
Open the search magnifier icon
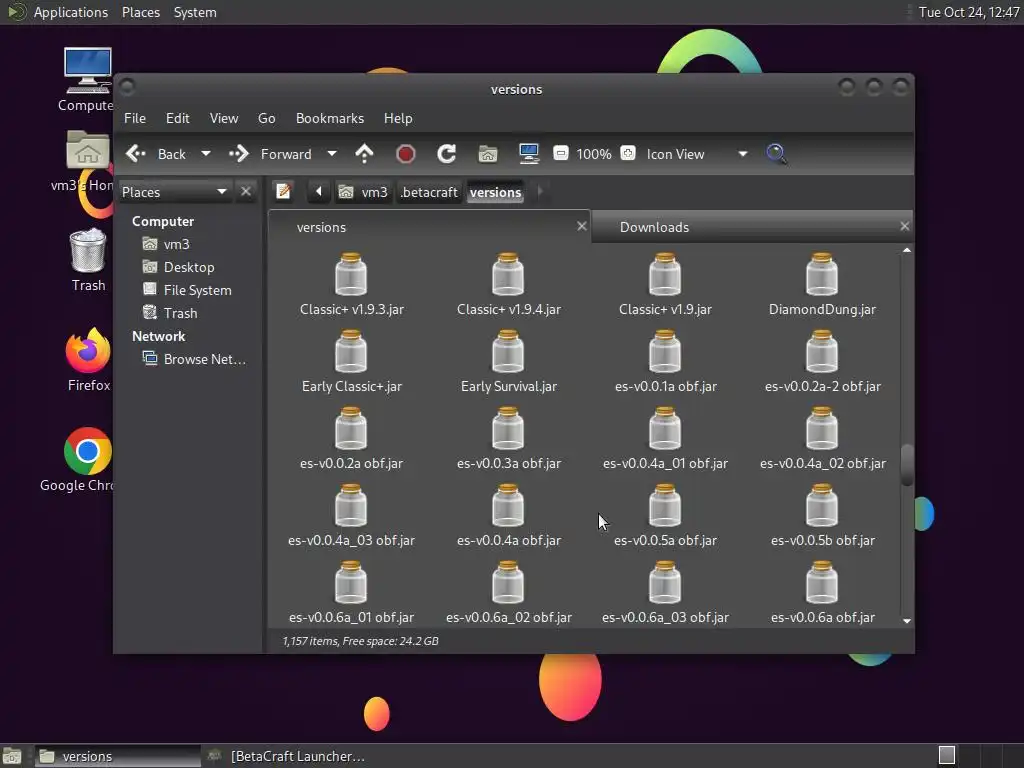click(776, 154)
